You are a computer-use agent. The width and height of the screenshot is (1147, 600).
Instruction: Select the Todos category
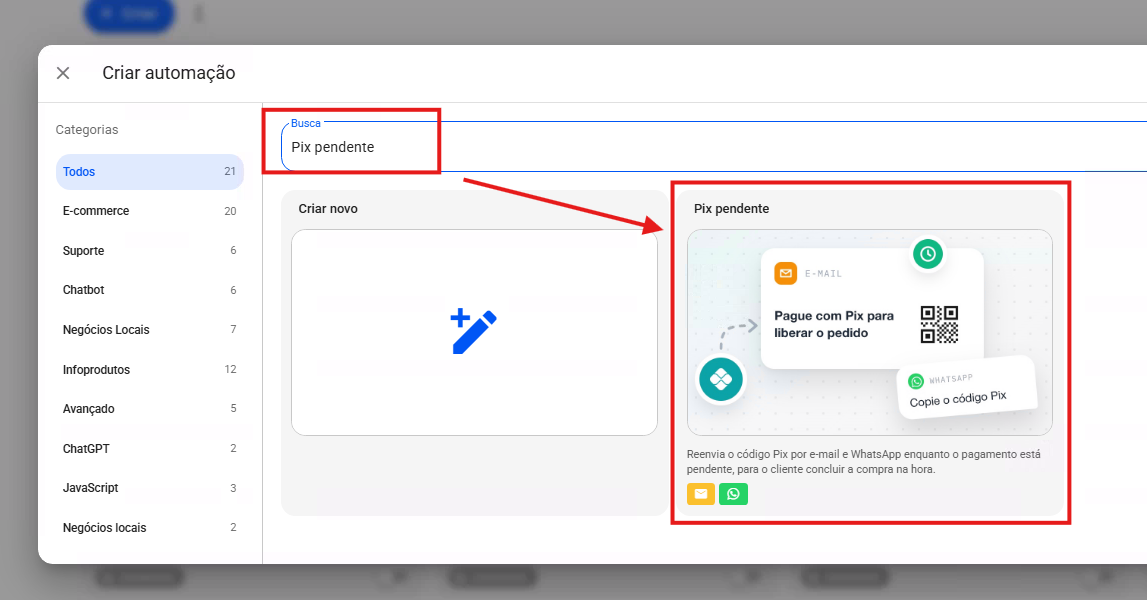point(149,172)
